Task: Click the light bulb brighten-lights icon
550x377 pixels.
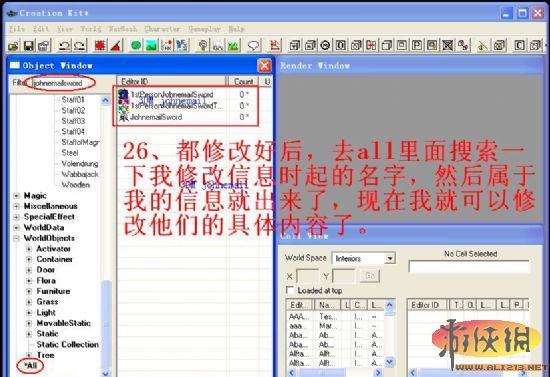Action: tap(203, 46)
